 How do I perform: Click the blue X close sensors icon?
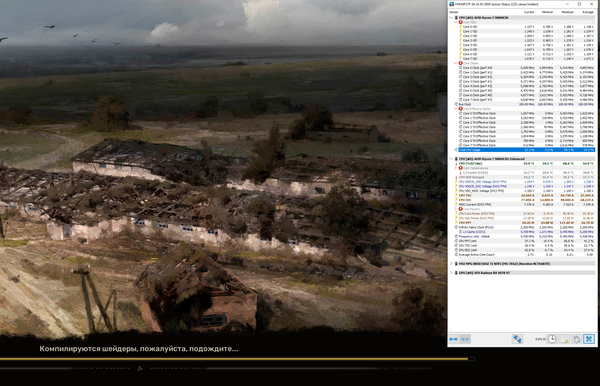[589, 339]
